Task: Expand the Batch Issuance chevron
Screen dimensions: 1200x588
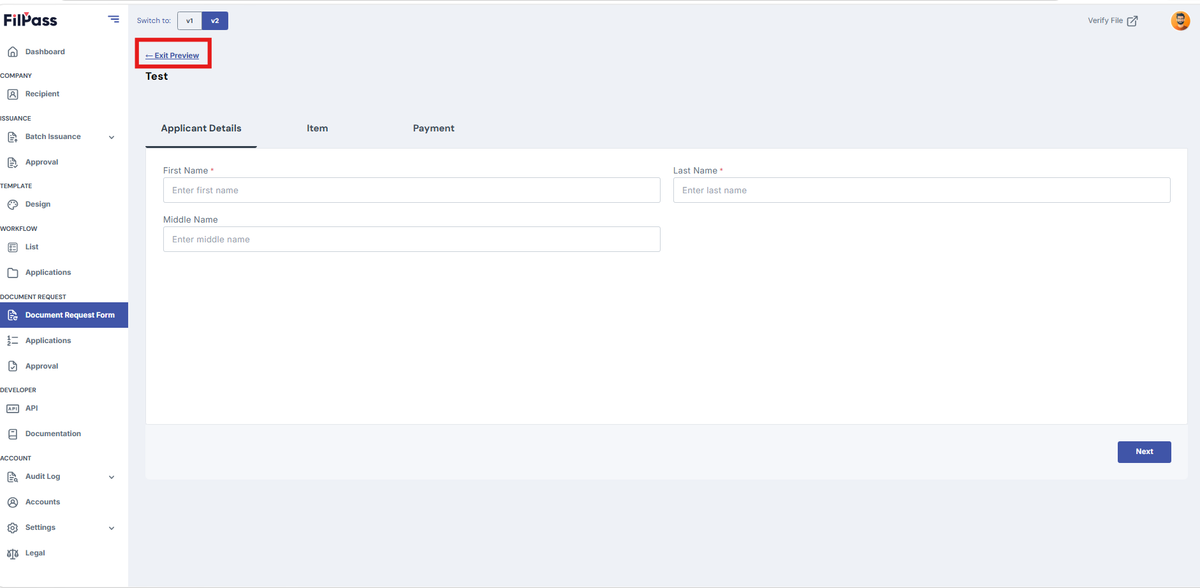Action: (x=111, y=137)
